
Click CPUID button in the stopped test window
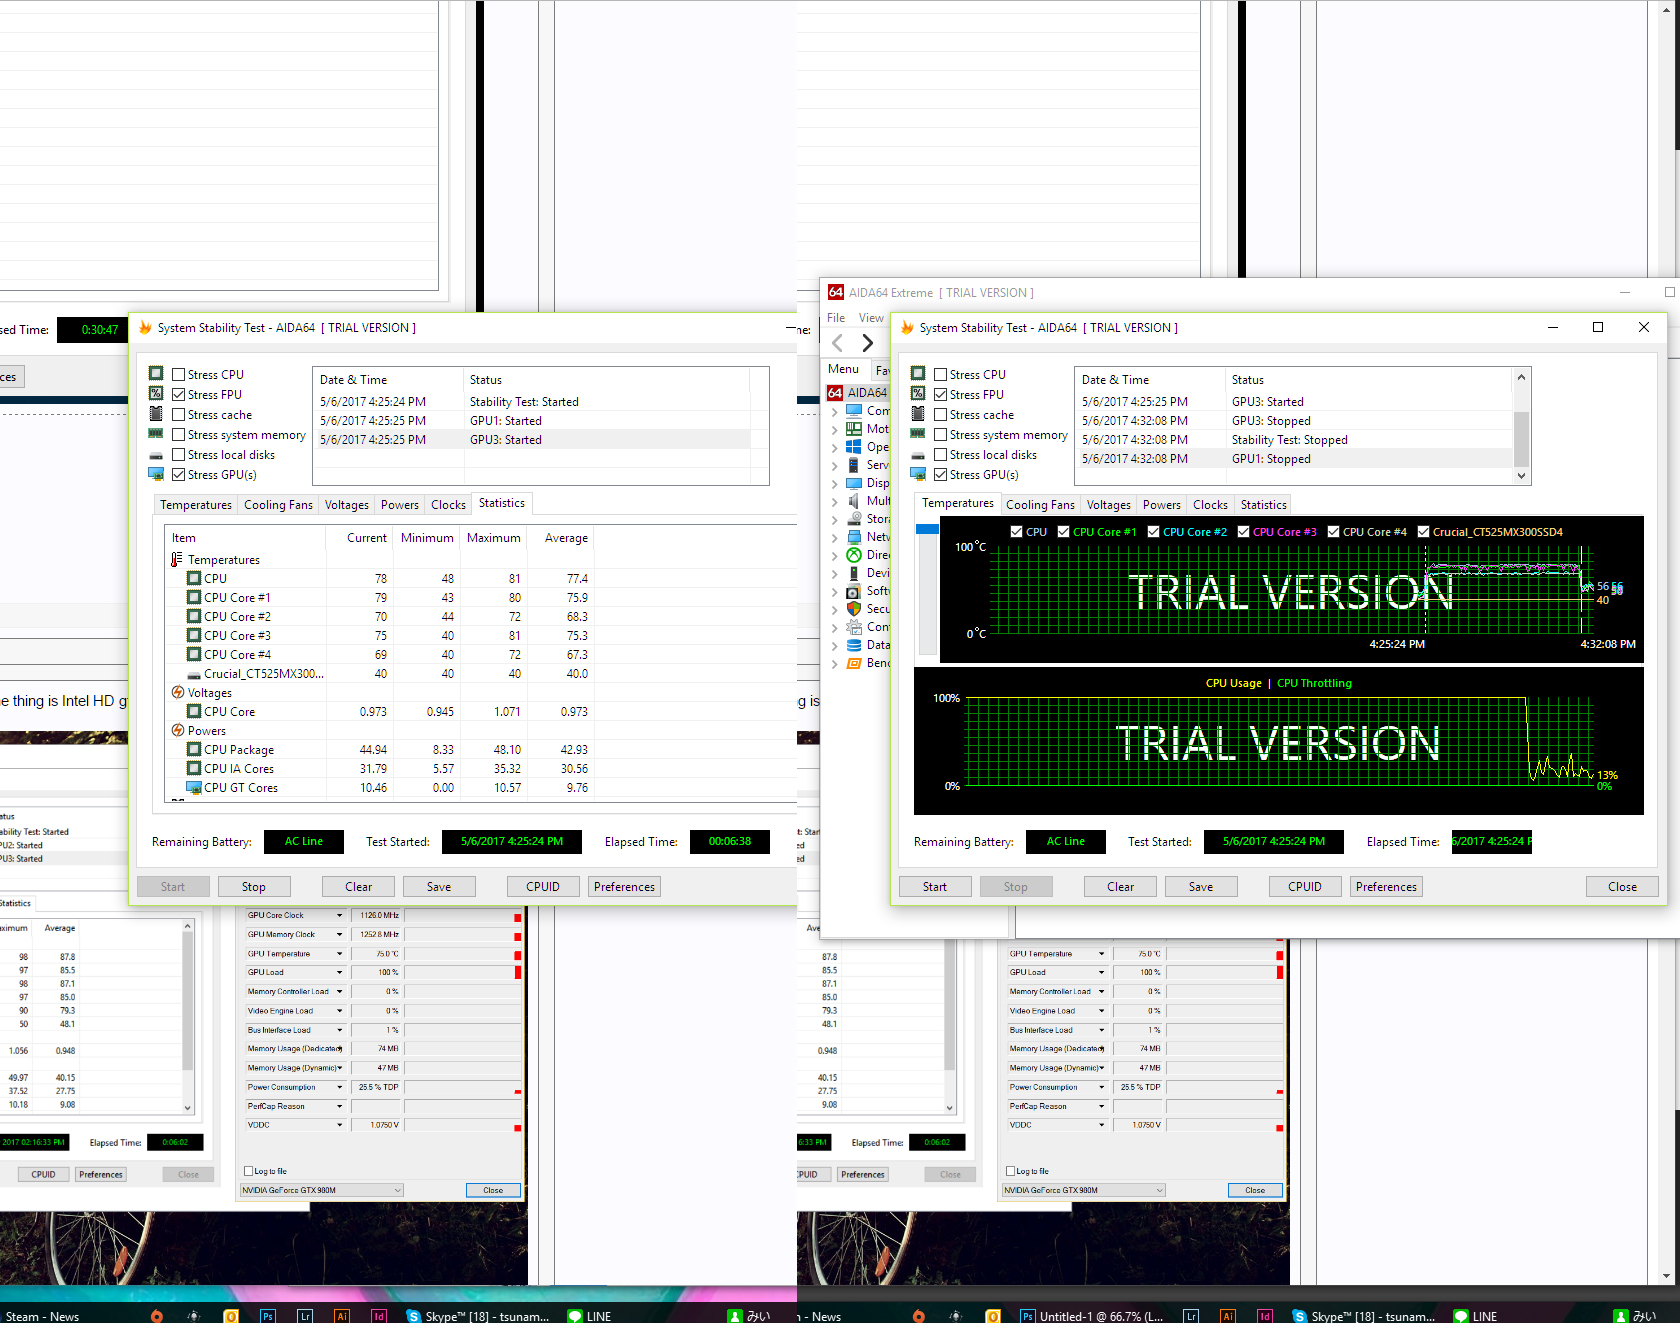(1305, 887)
